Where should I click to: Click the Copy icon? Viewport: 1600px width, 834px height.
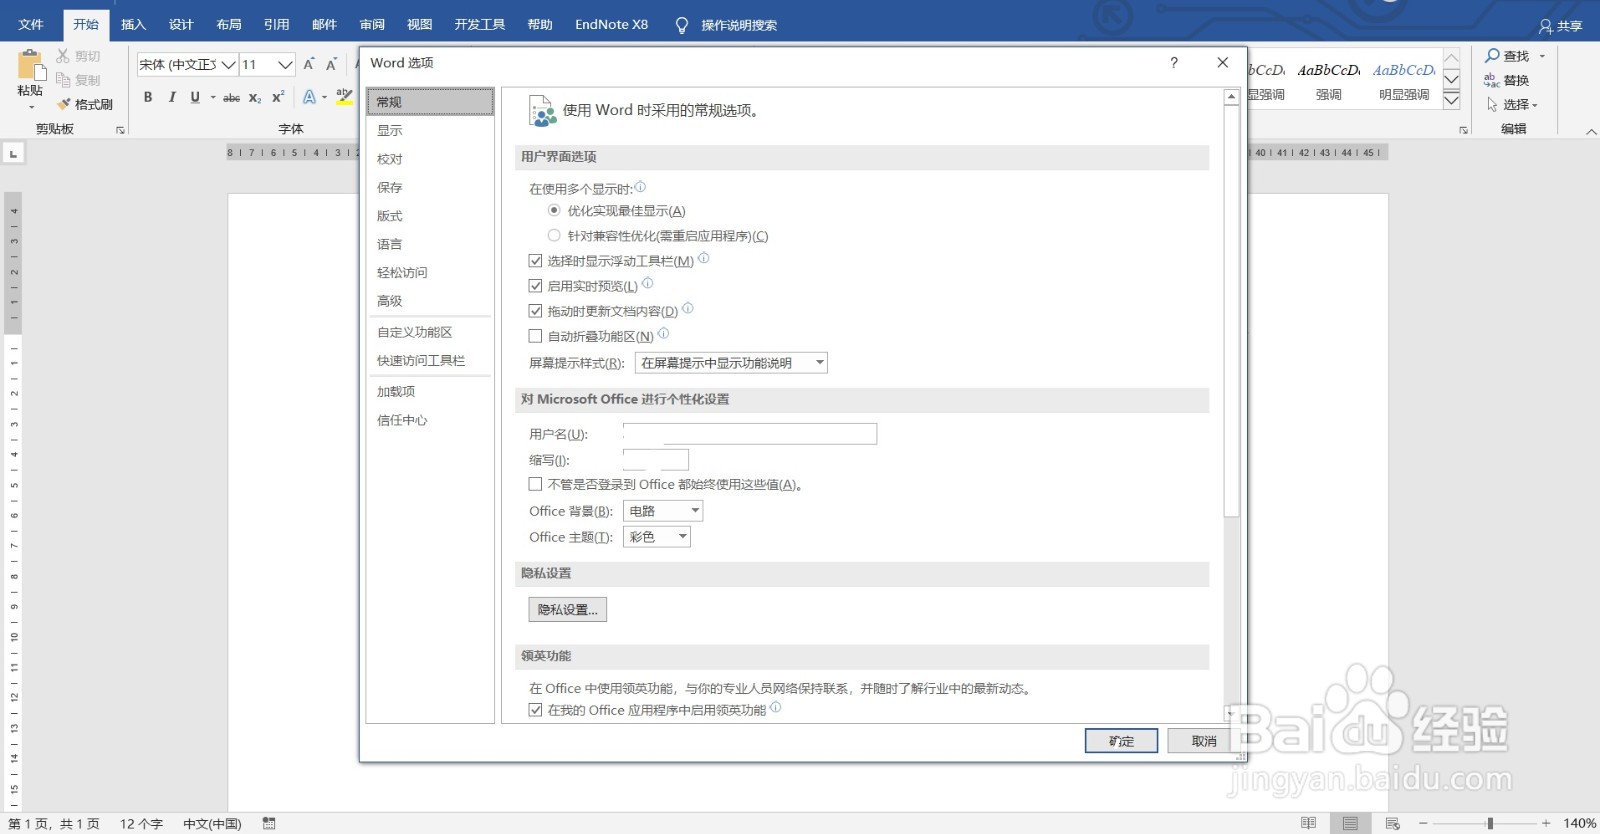(63, 80)
